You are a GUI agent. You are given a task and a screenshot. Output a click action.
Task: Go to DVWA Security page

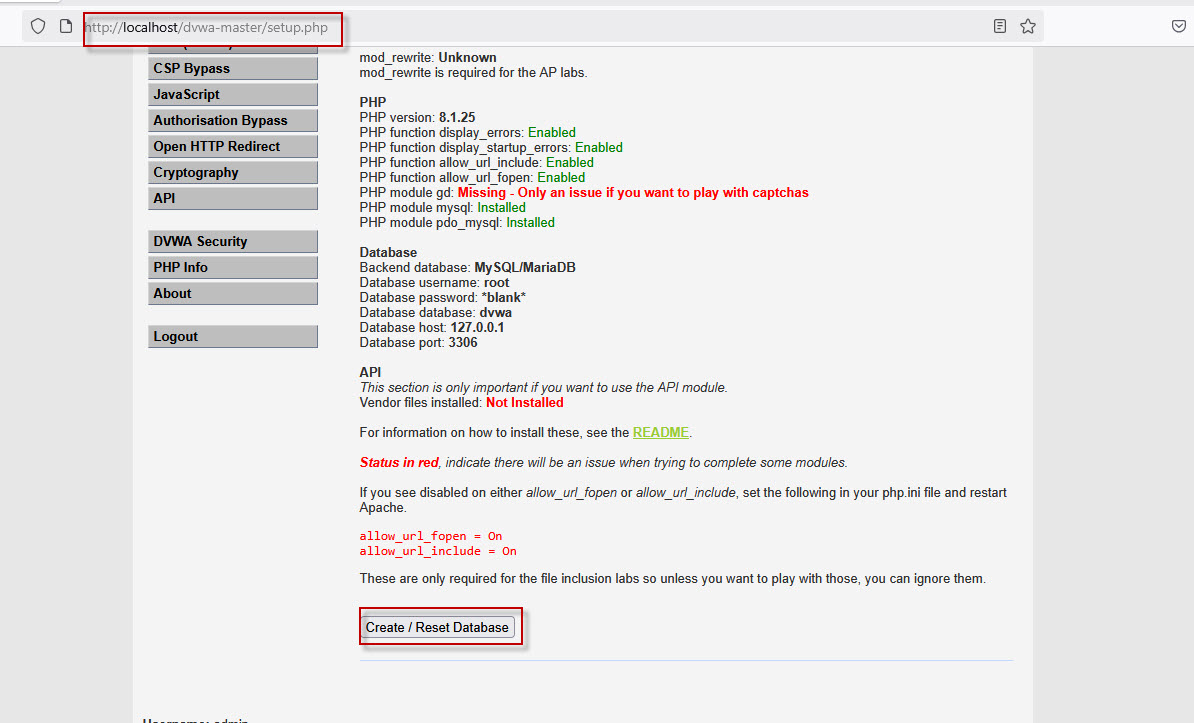tap(233, 242)
